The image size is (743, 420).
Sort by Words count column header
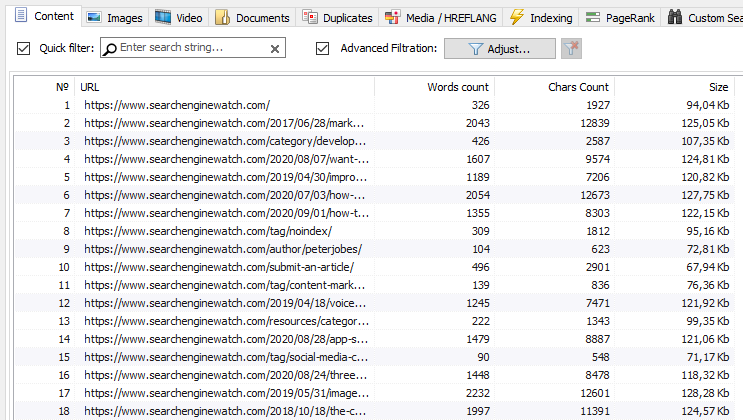[x=435, y=87]
